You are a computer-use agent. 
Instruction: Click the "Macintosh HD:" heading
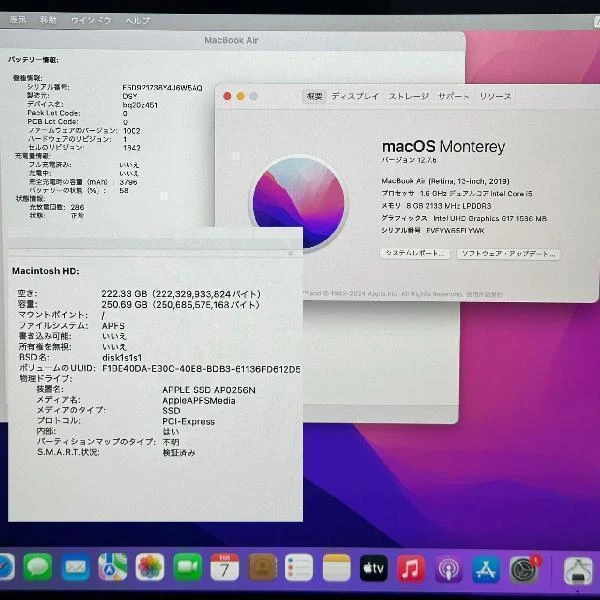tap(46, 271)
